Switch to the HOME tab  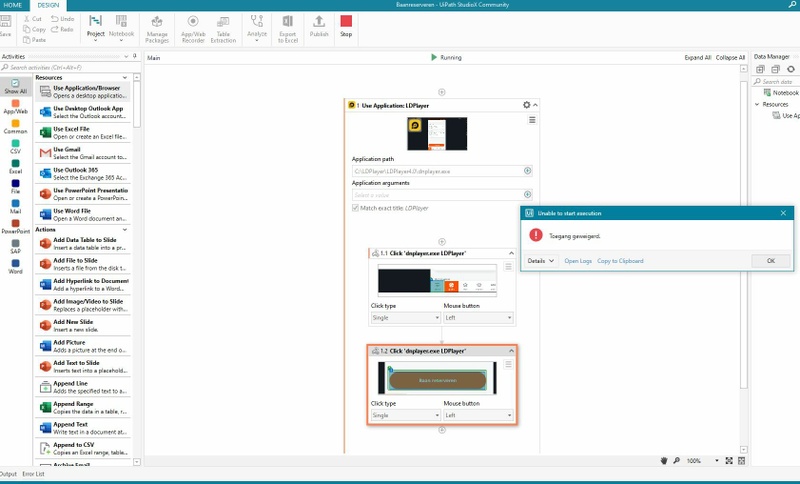click(x=13, y=5)
